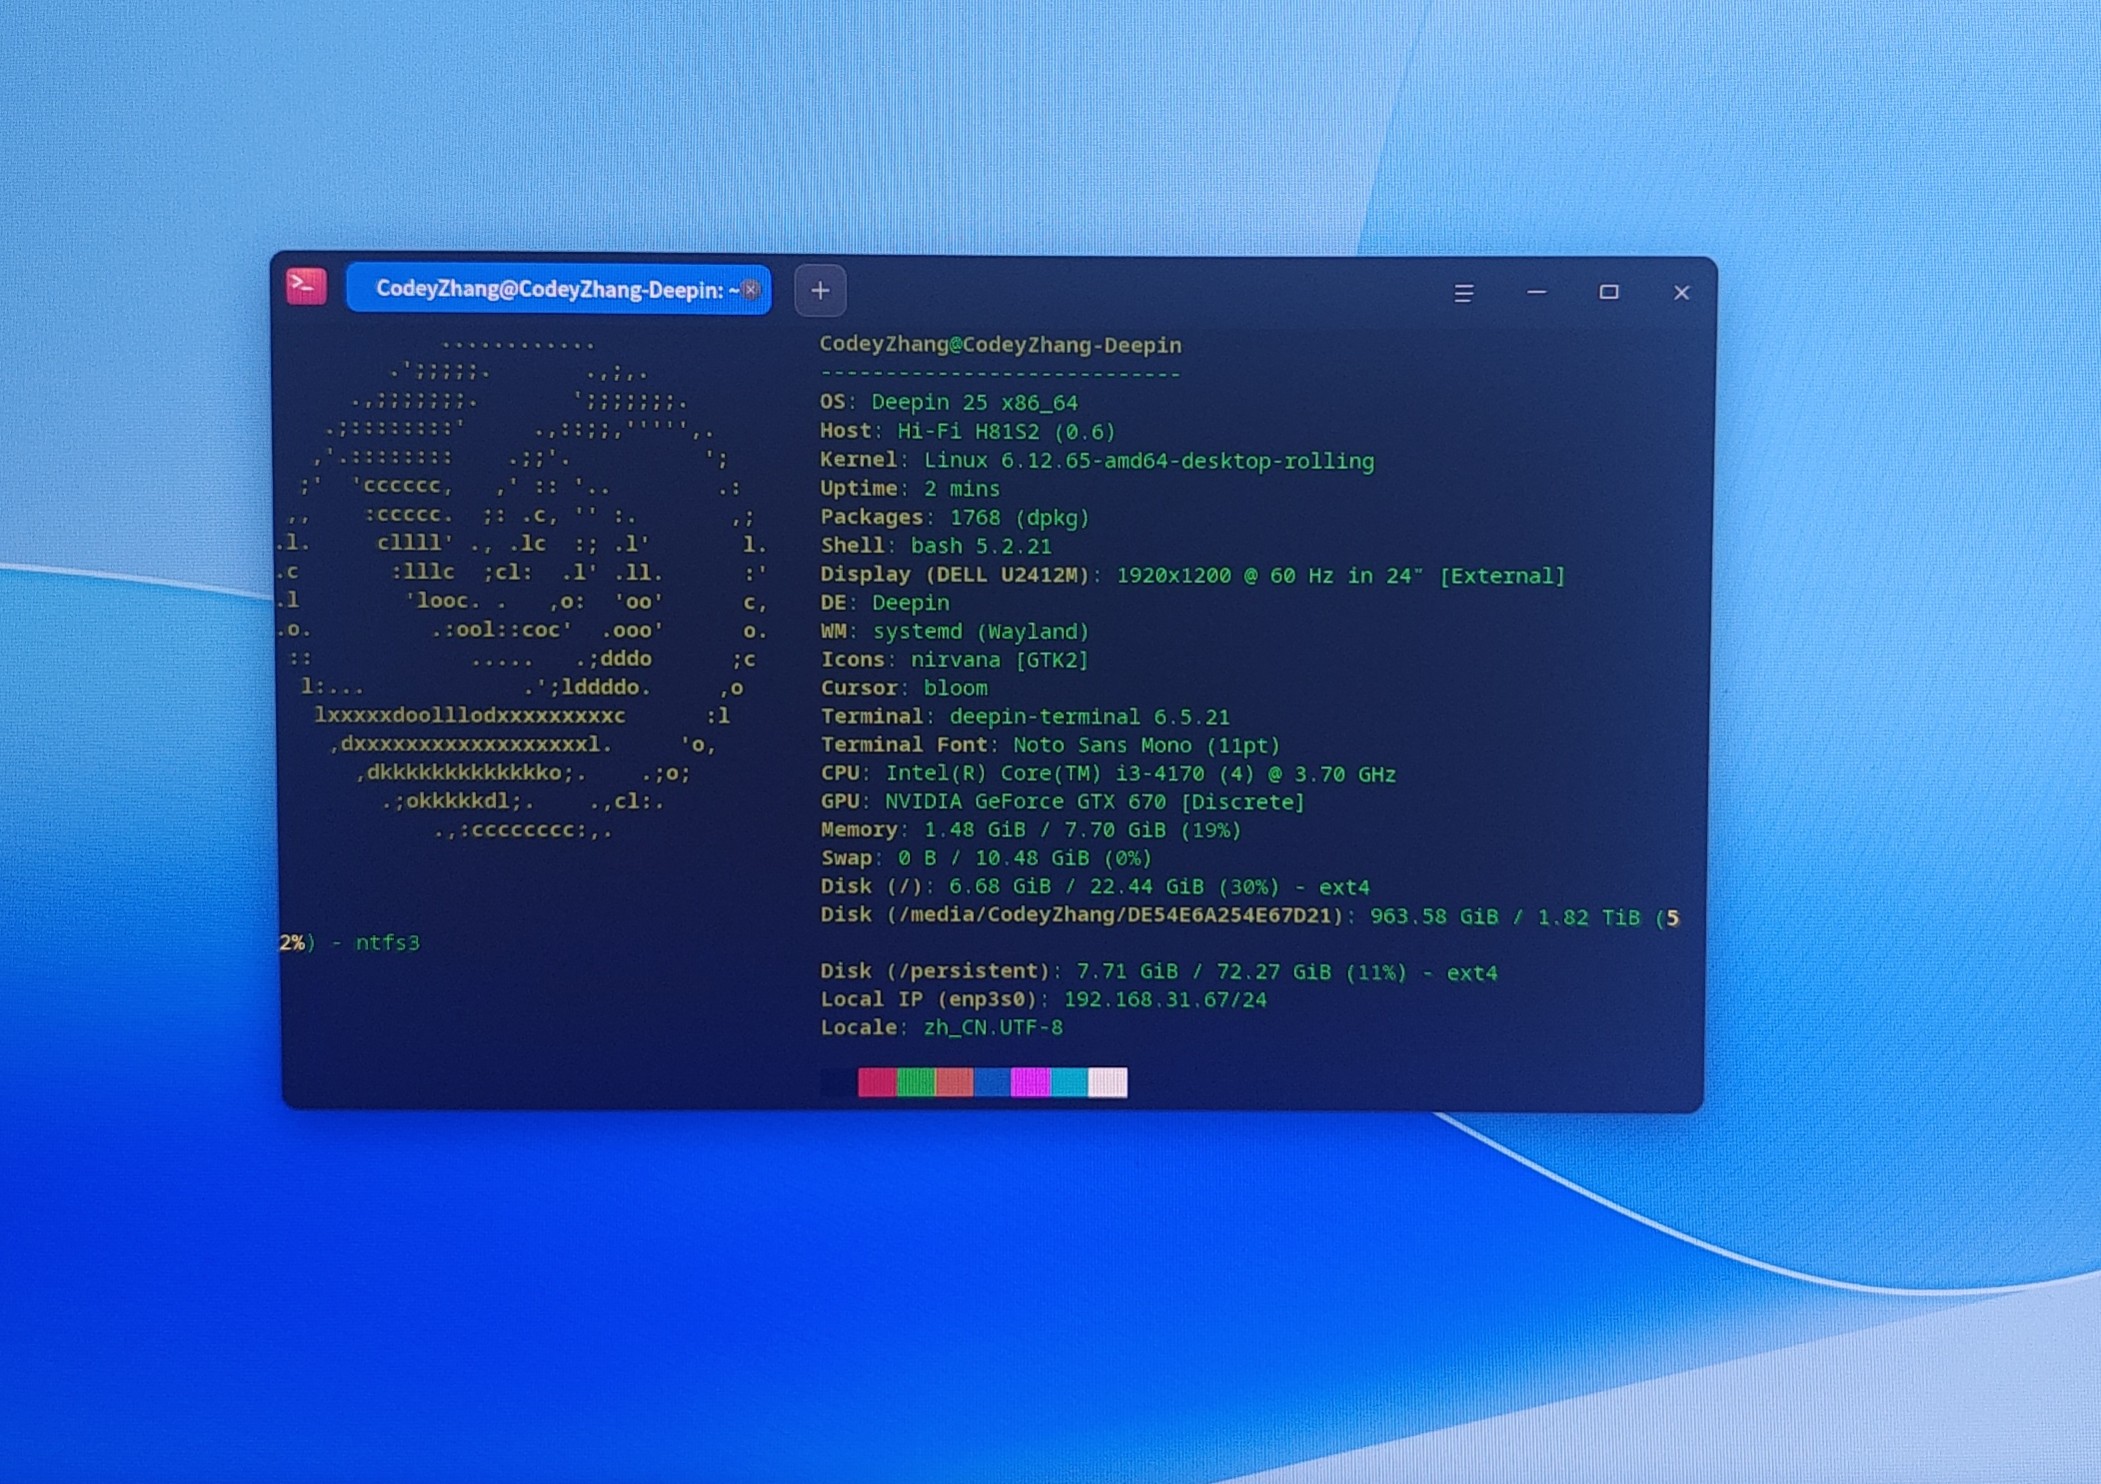The image size is (2101, 1484).
Task: Click the red color block
Action: (x=877, y=1082)
